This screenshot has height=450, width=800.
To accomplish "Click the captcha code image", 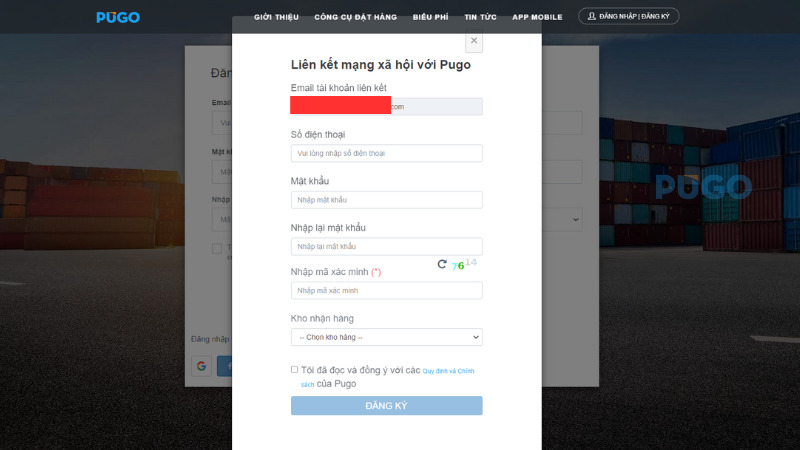I will click(x=464, y=265).
